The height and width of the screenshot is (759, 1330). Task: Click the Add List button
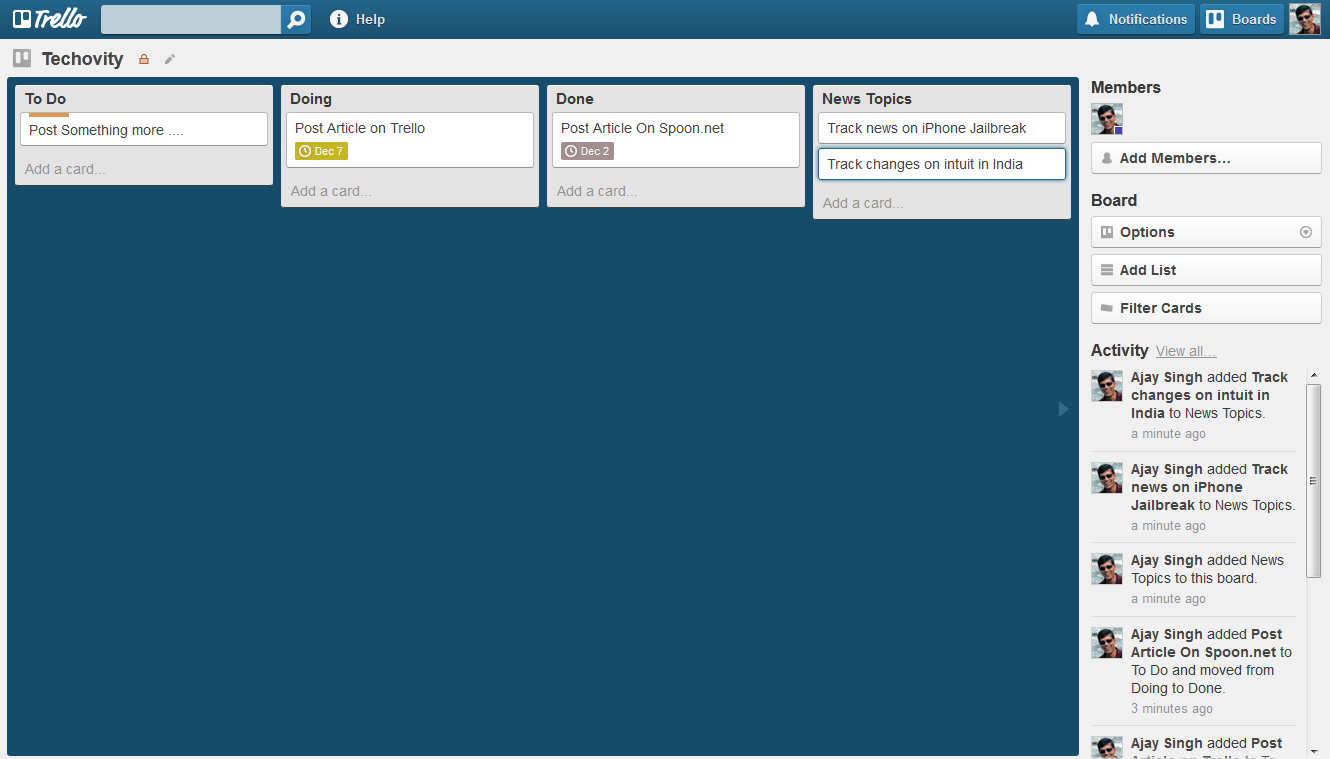tap(1206, 270)
